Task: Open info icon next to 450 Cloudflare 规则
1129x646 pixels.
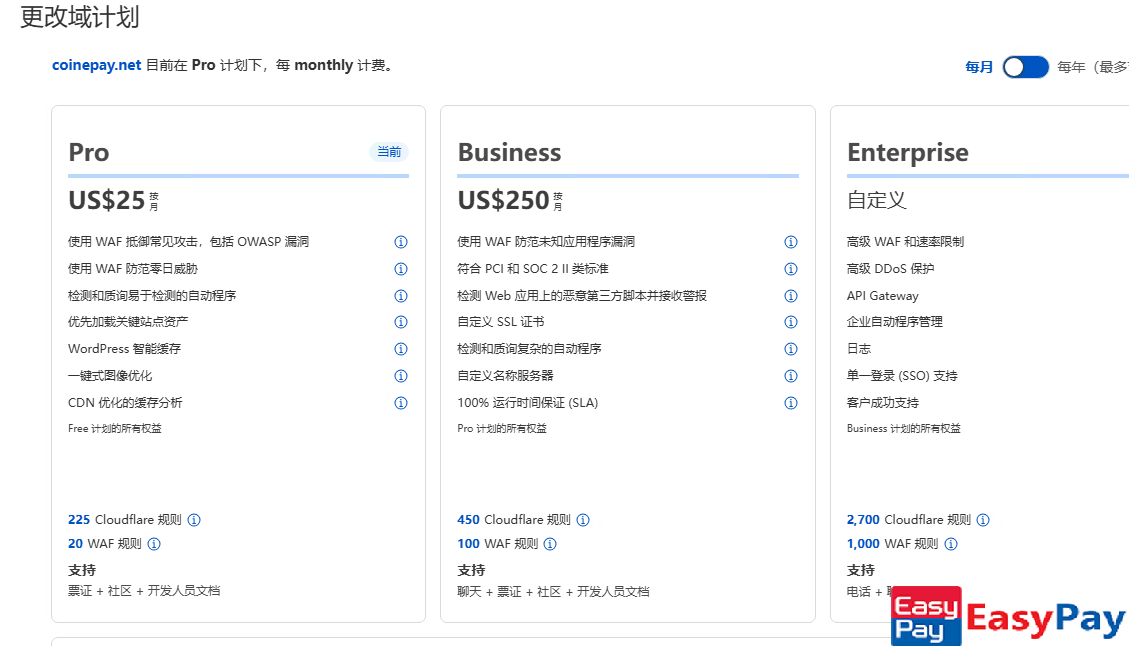Action: click(583, 520)
